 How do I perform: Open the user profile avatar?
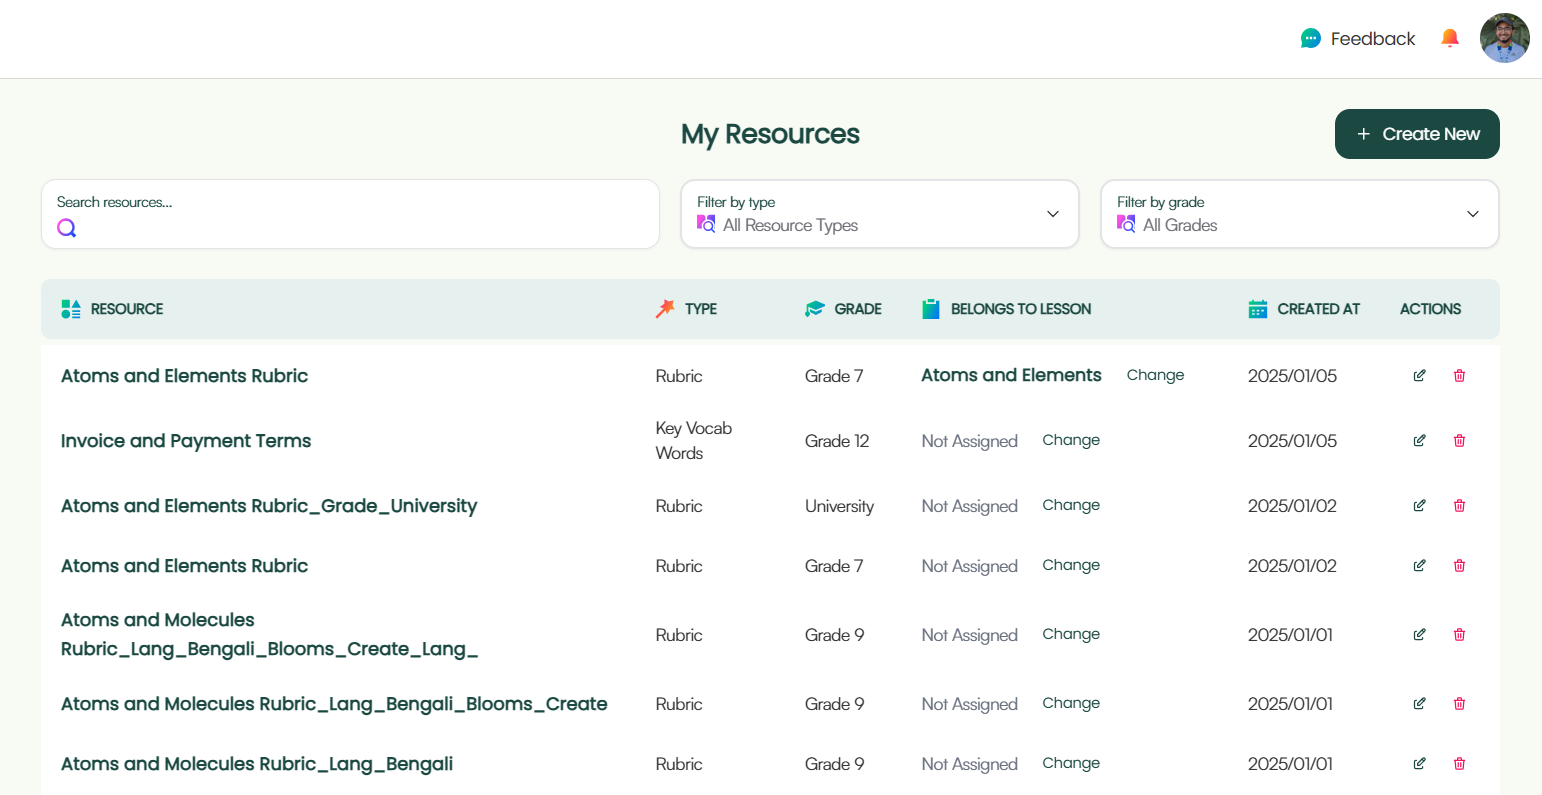coord(1504,38)
